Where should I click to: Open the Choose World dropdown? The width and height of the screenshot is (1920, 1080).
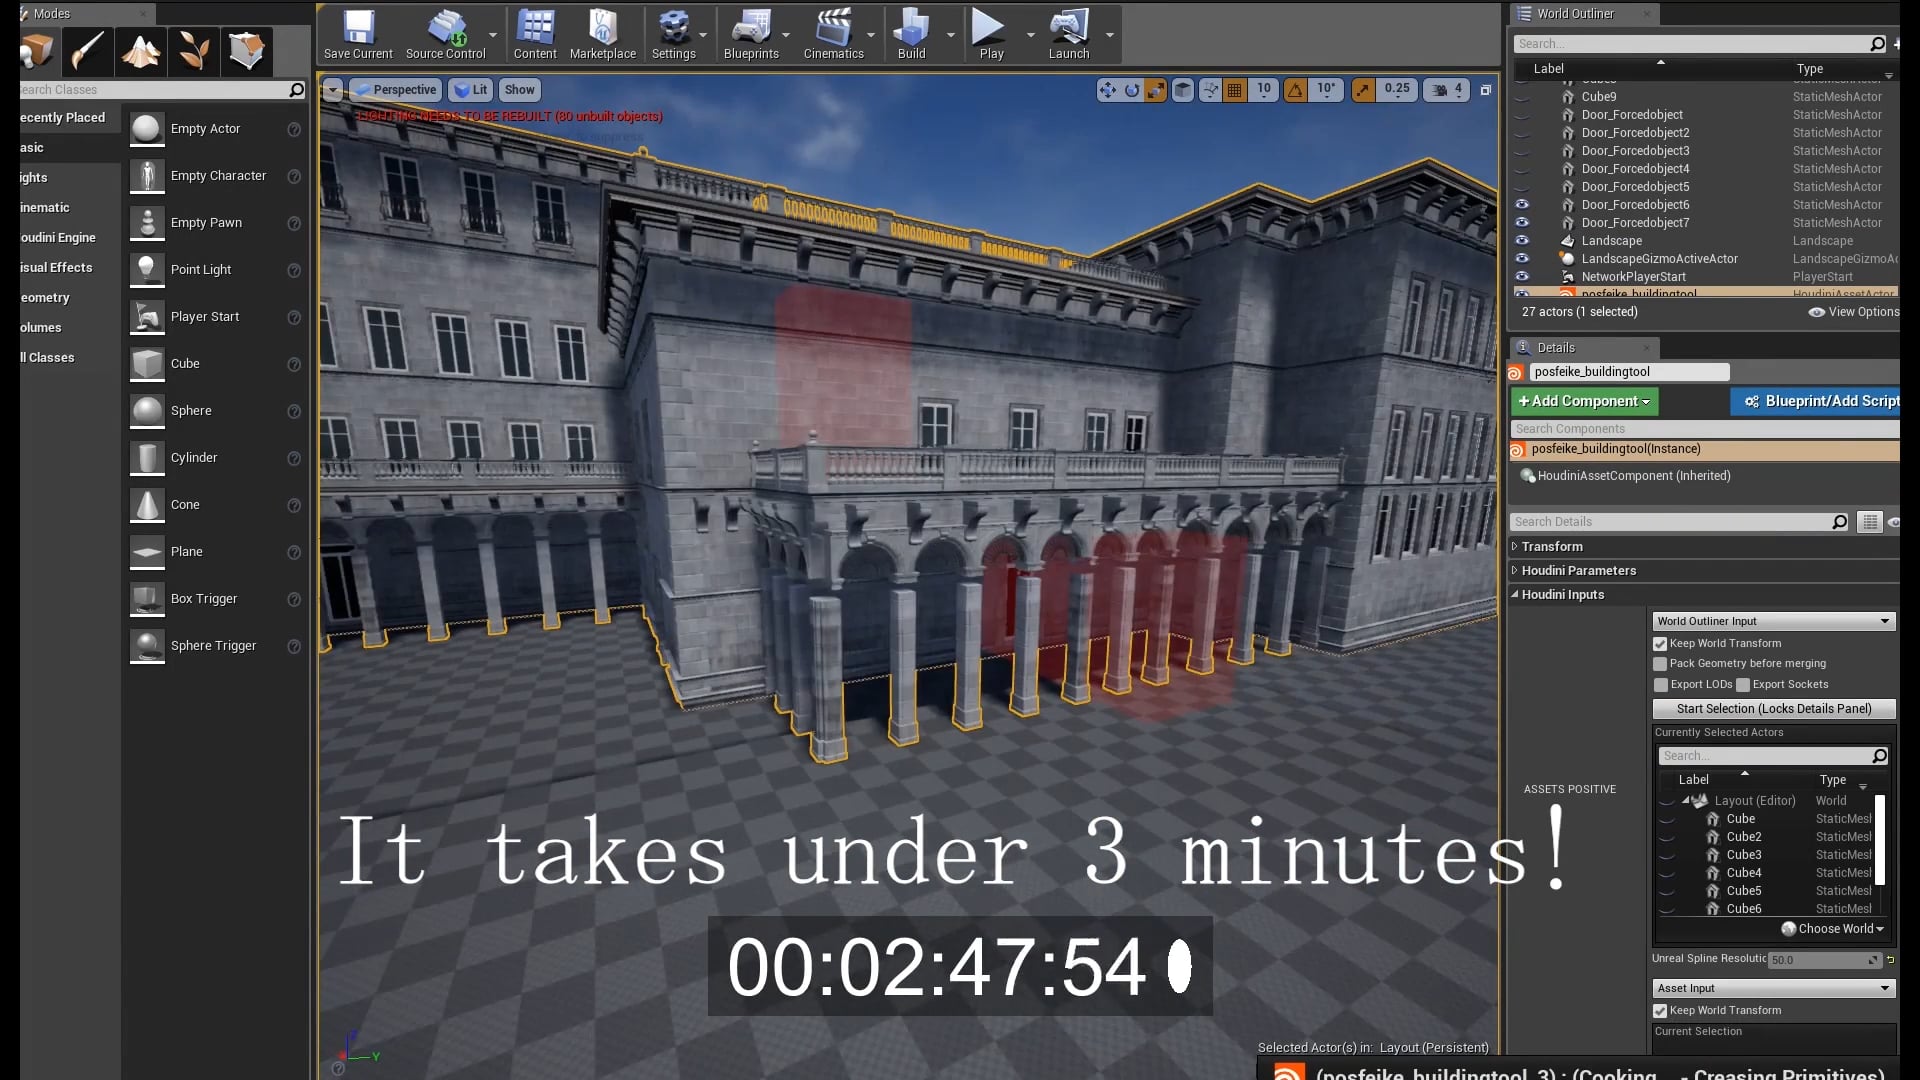1833,929
